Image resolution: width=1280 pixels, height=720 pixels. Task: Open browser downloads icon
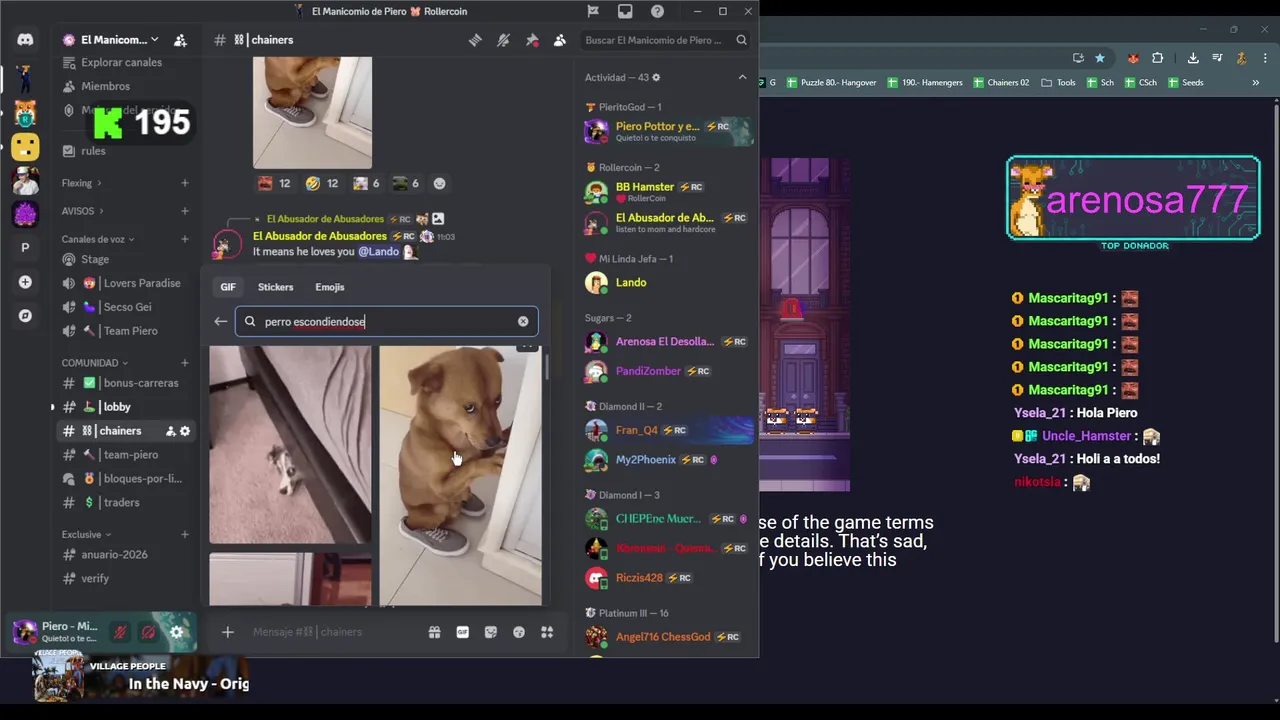(x=1193, y=58)
